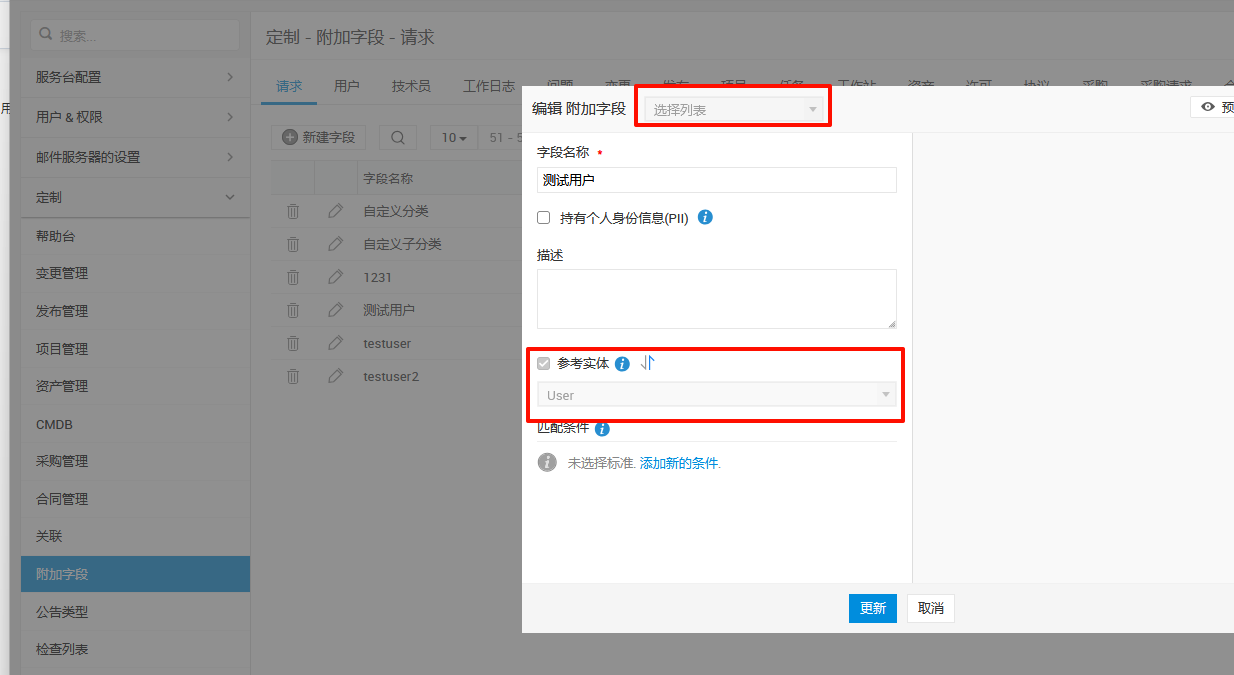1234x675 pixels.
Task: Click the 字段名称 input field
Action: pos(716,180)
